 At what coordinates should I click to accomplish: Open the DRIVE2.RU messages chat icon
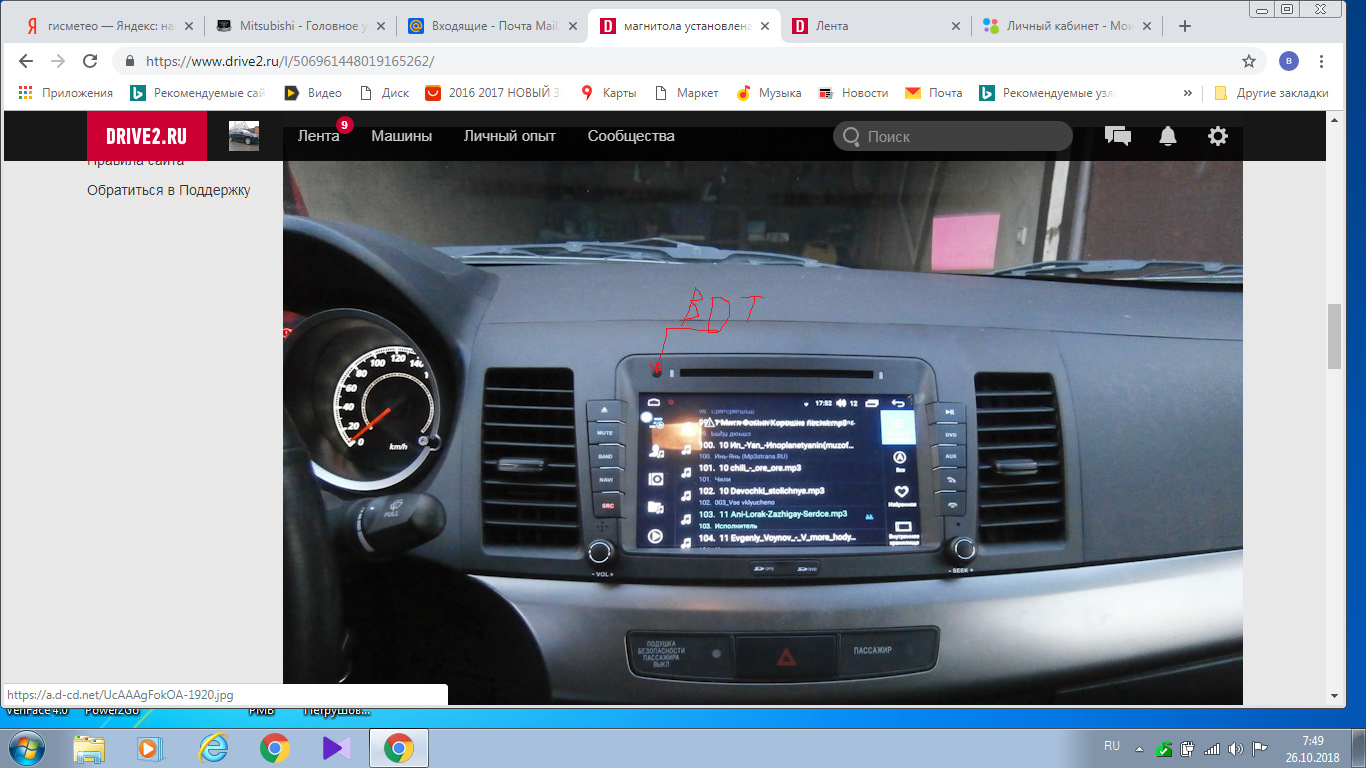coord(1117,136)
